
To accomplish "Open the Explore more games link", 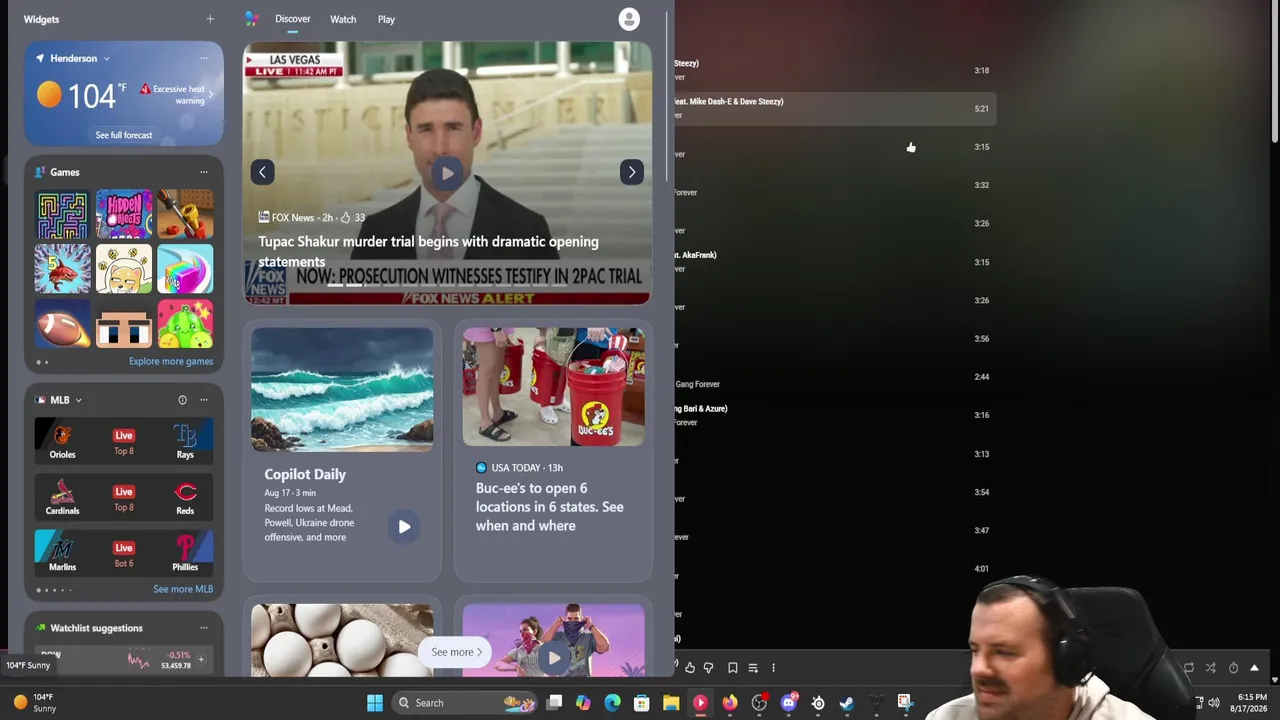I will coord(171,361).
